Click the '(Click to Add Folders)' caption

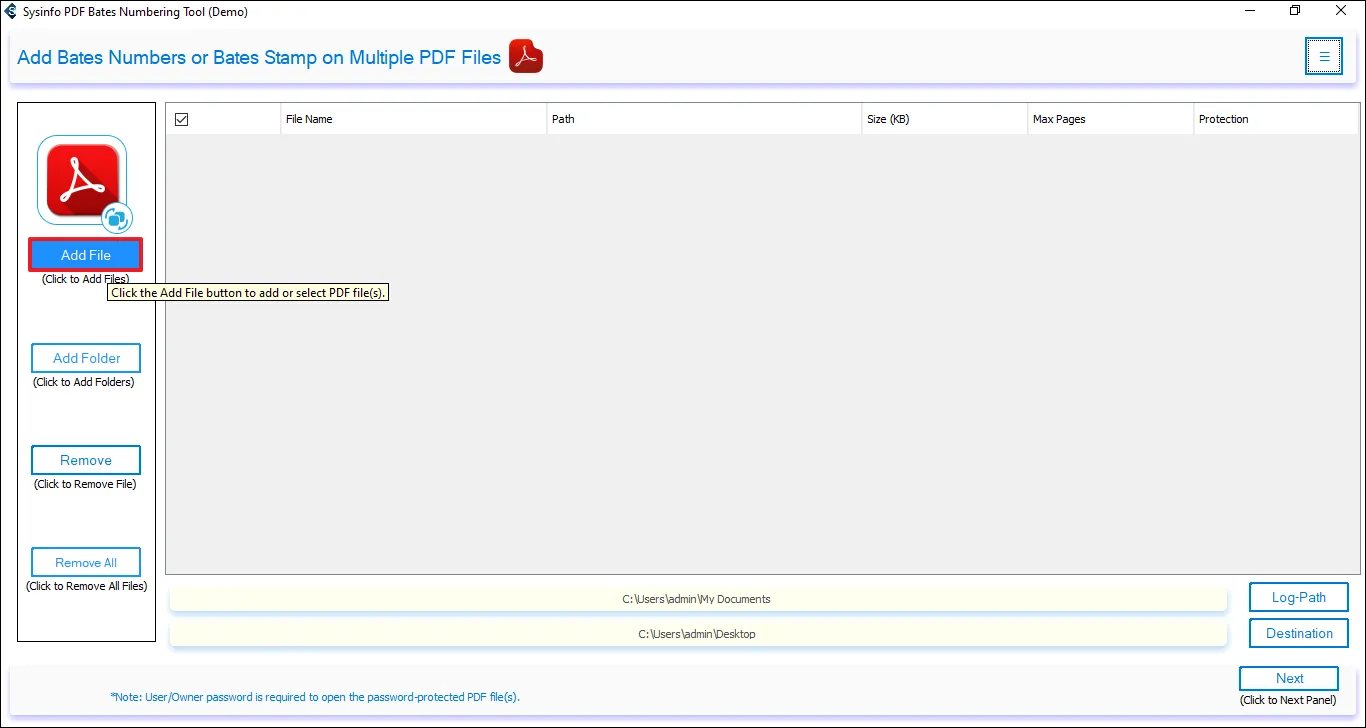pos(84,382)
